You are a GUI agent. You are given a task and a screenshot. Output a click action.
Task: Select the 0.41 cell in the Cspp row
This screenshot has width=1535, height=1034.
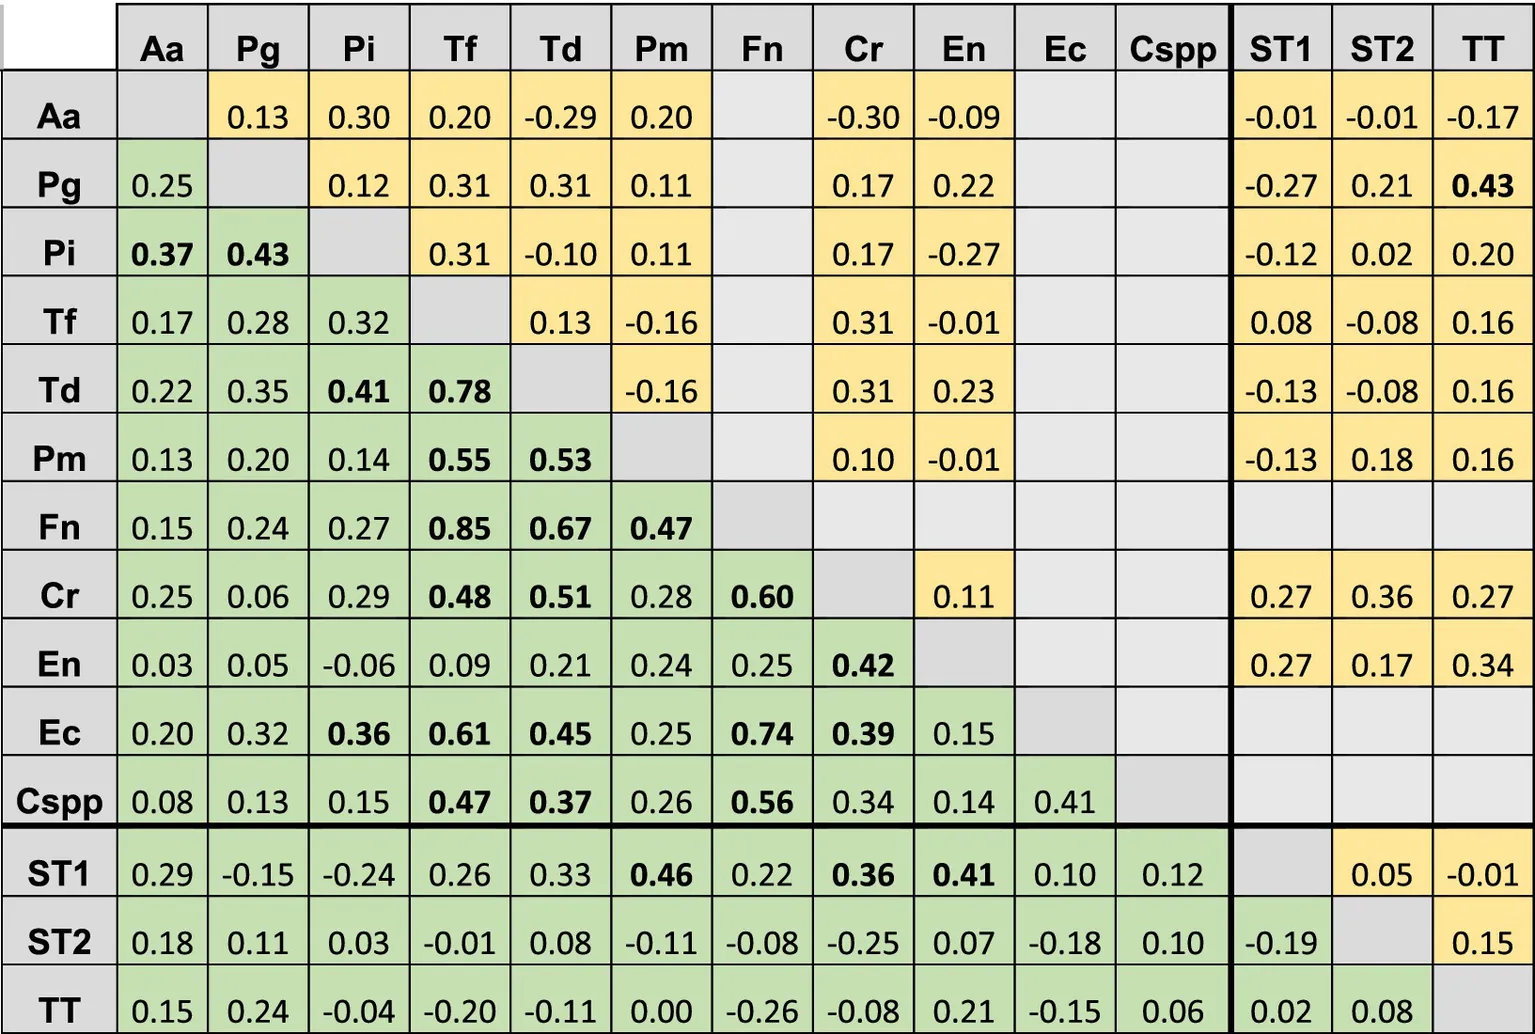pos(1064,801)
